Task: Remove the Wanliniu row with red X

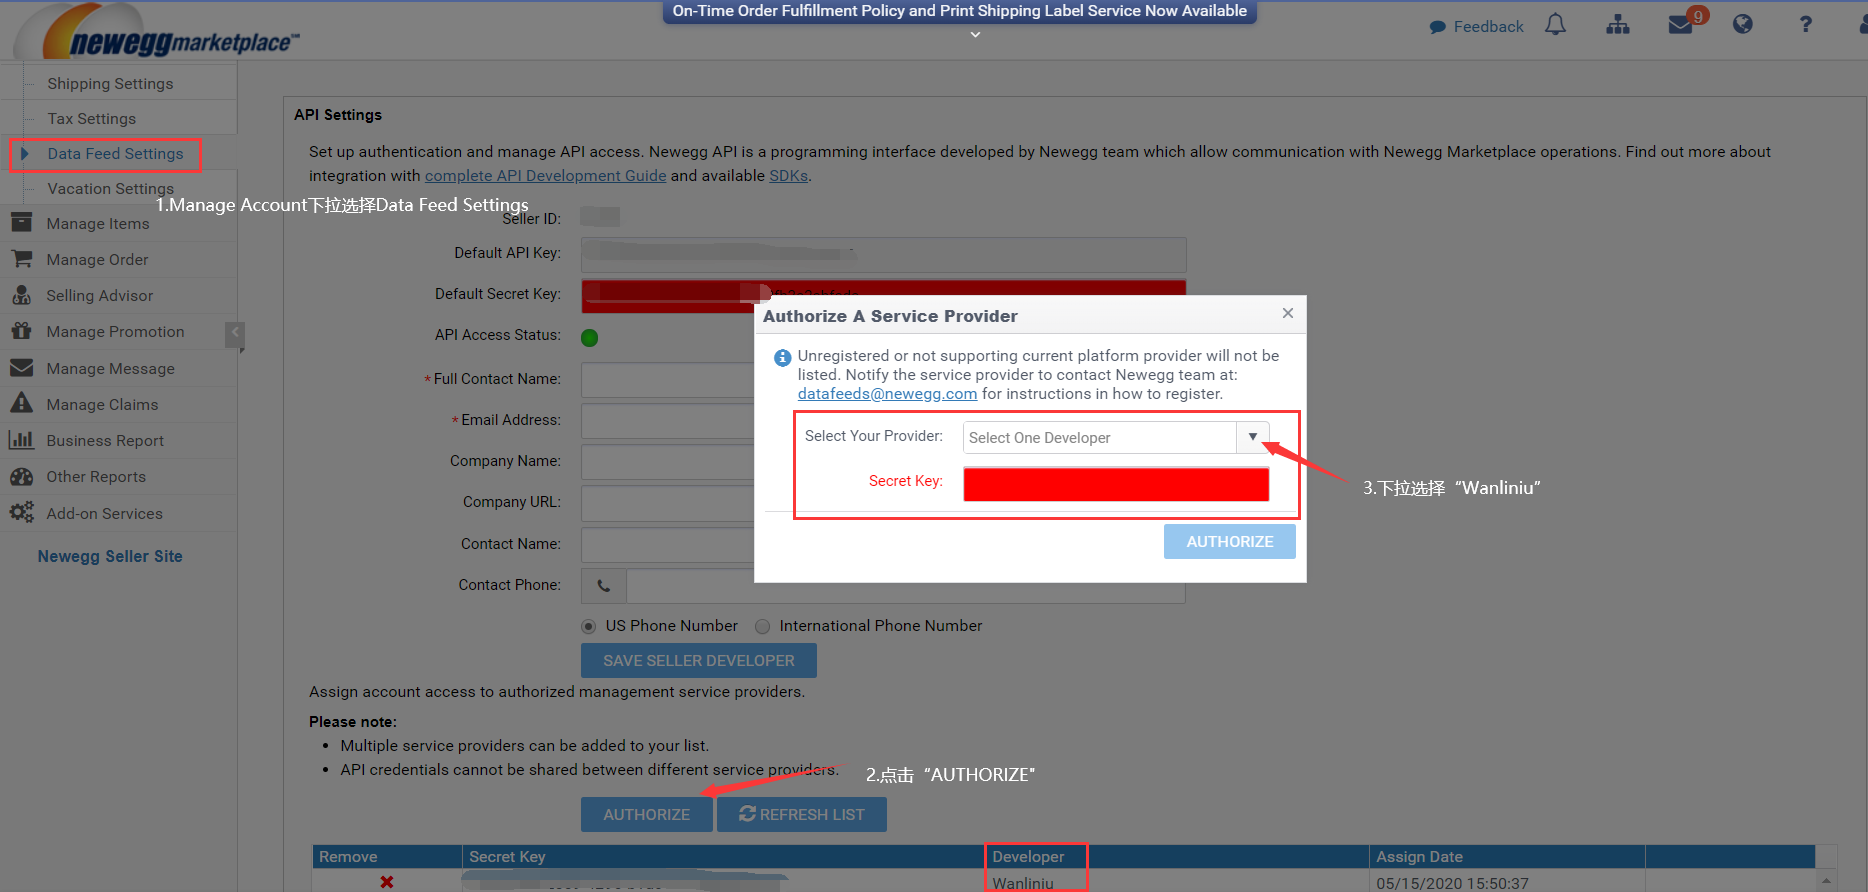Action: pos(387,882)
